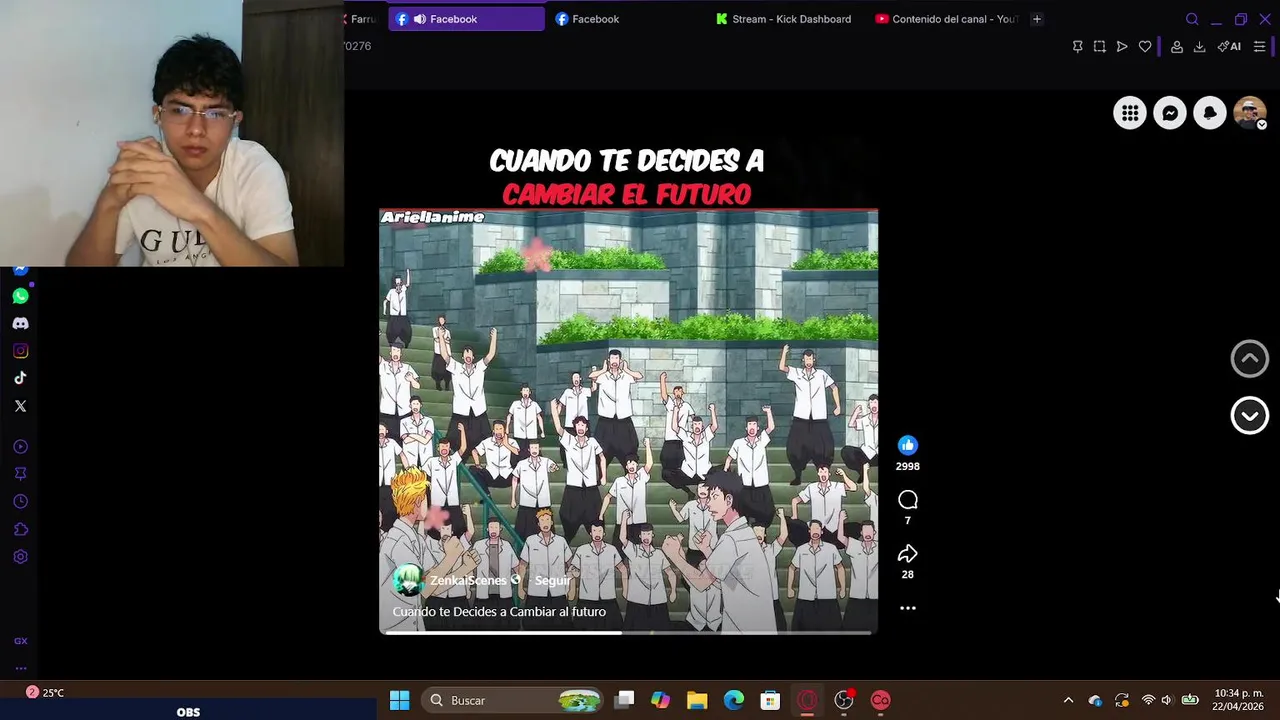
Task: Open the pinboards pin icon in sidebar
Action: coord(20,474)
